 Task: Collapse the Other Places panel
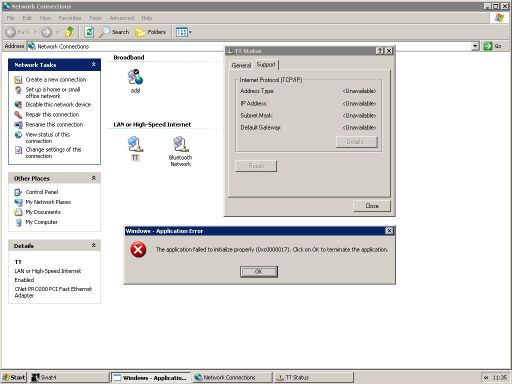click(94, 178)
